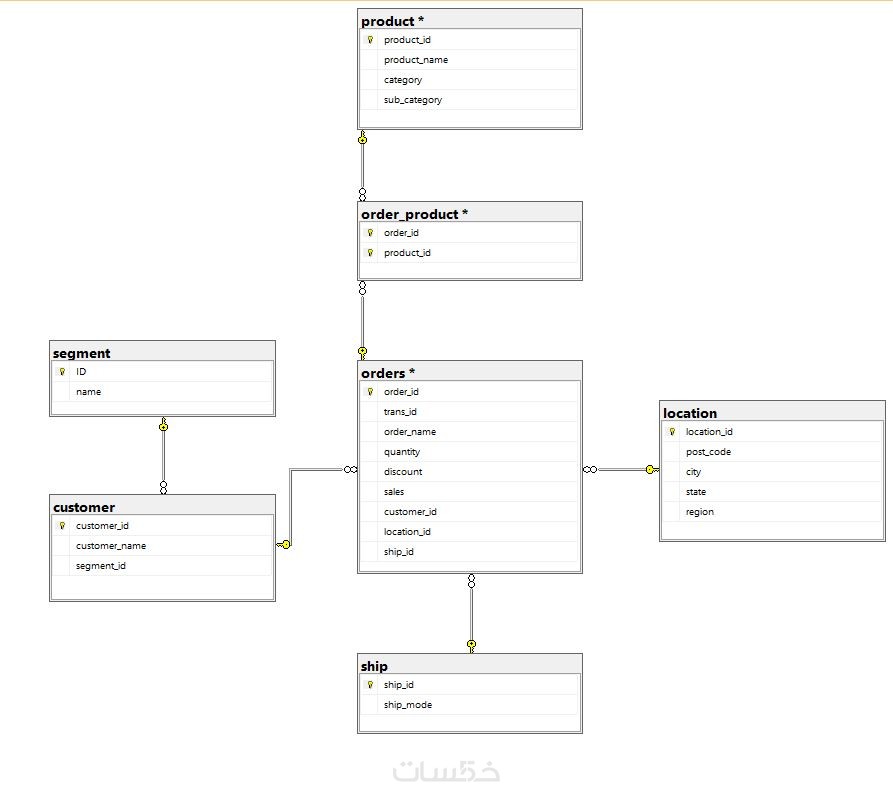893x798 pixels.
Task: Select region column in location table
Action: click(x=772, y=511)
